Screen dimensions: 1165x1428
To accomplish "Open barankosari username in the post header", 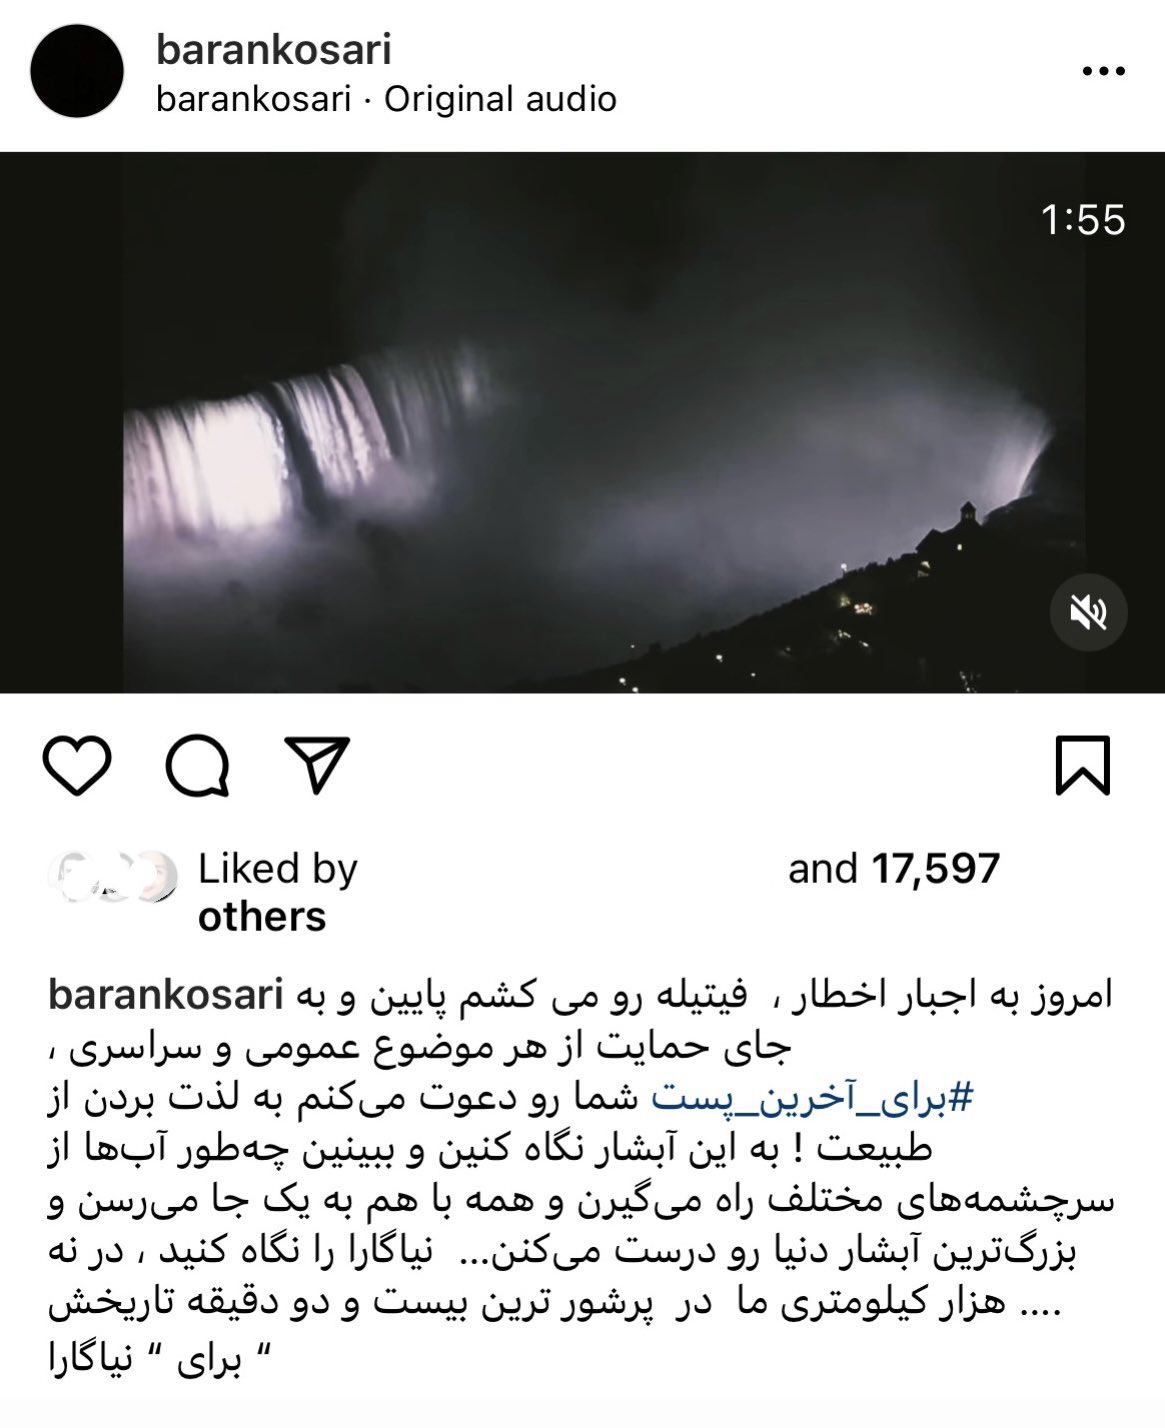I will coord(273,49).
